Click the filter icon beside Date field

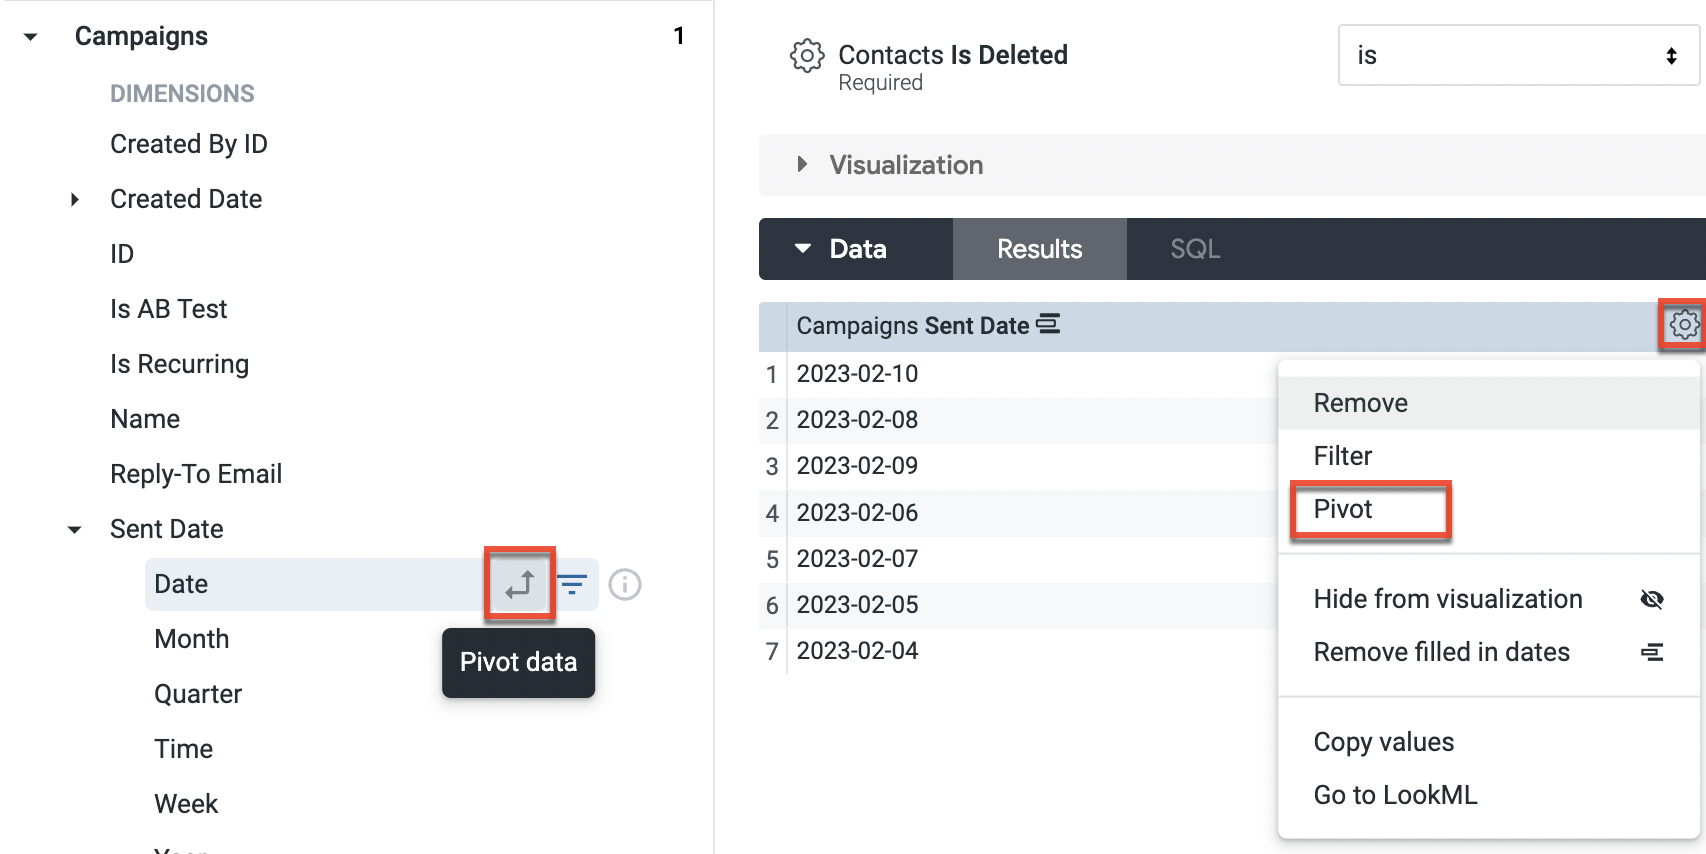click(x=572, y=584)
